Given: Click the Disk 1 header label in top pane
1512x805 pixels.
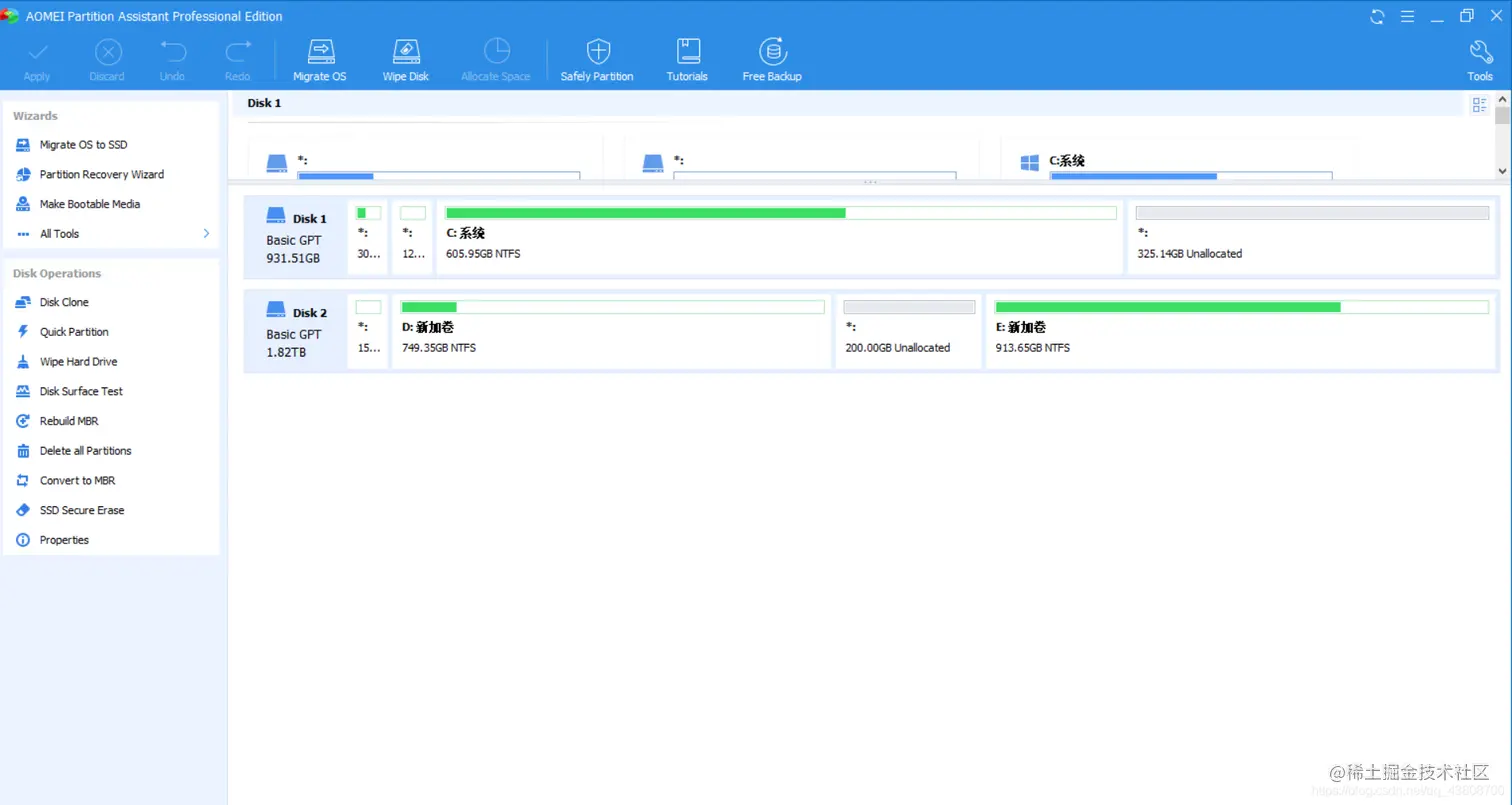Looking at the screenshot, I should (265, 103).
